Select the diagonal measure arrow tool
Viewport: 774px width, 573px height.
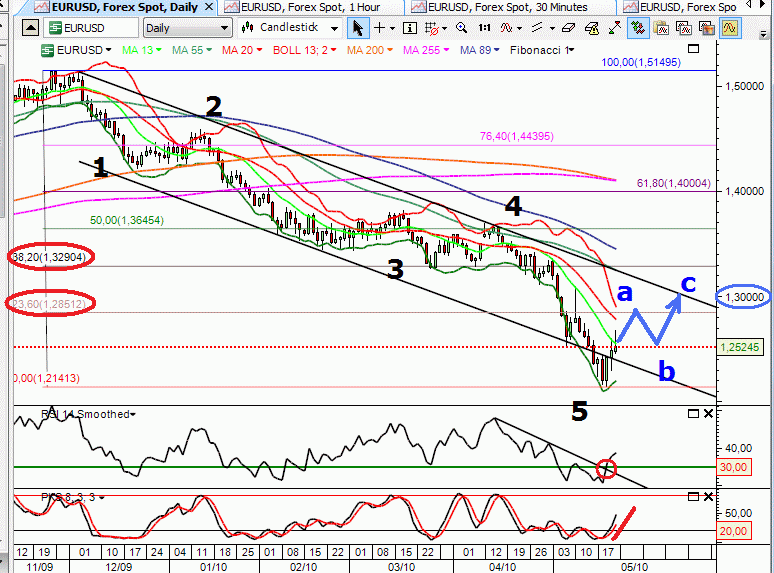pos(615,28)
